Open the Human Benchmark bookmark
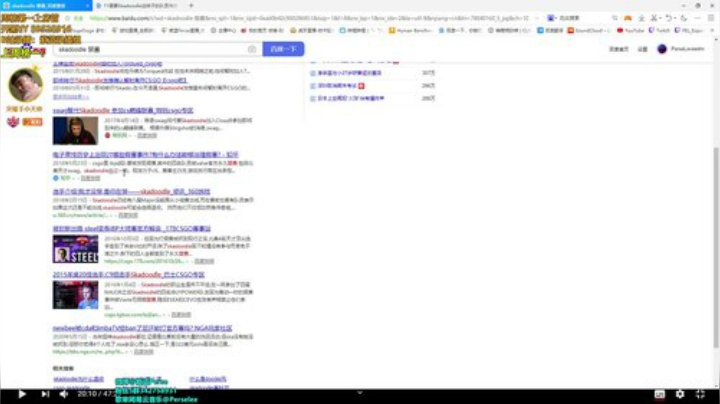720x404 pixels. pyautogui.click(x=410, y=30)
